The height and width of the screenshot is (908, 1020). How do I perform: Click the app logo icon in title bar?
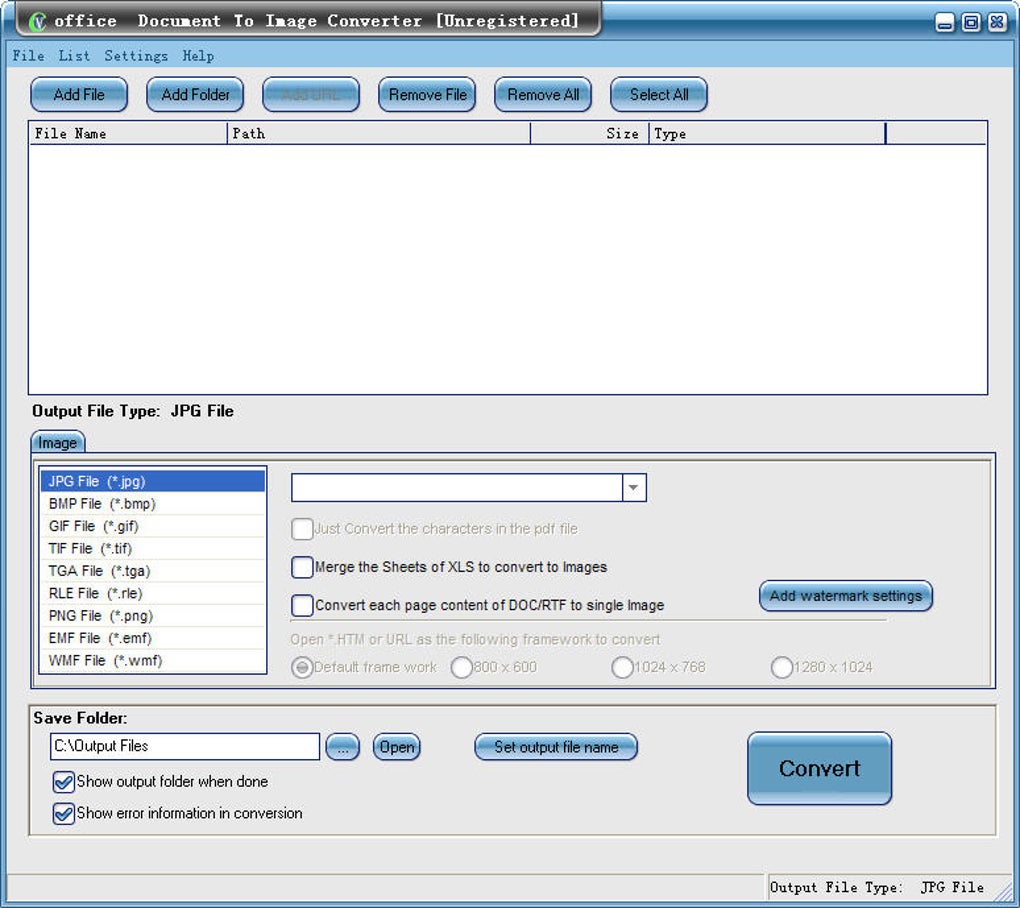[x=37, y=21]
